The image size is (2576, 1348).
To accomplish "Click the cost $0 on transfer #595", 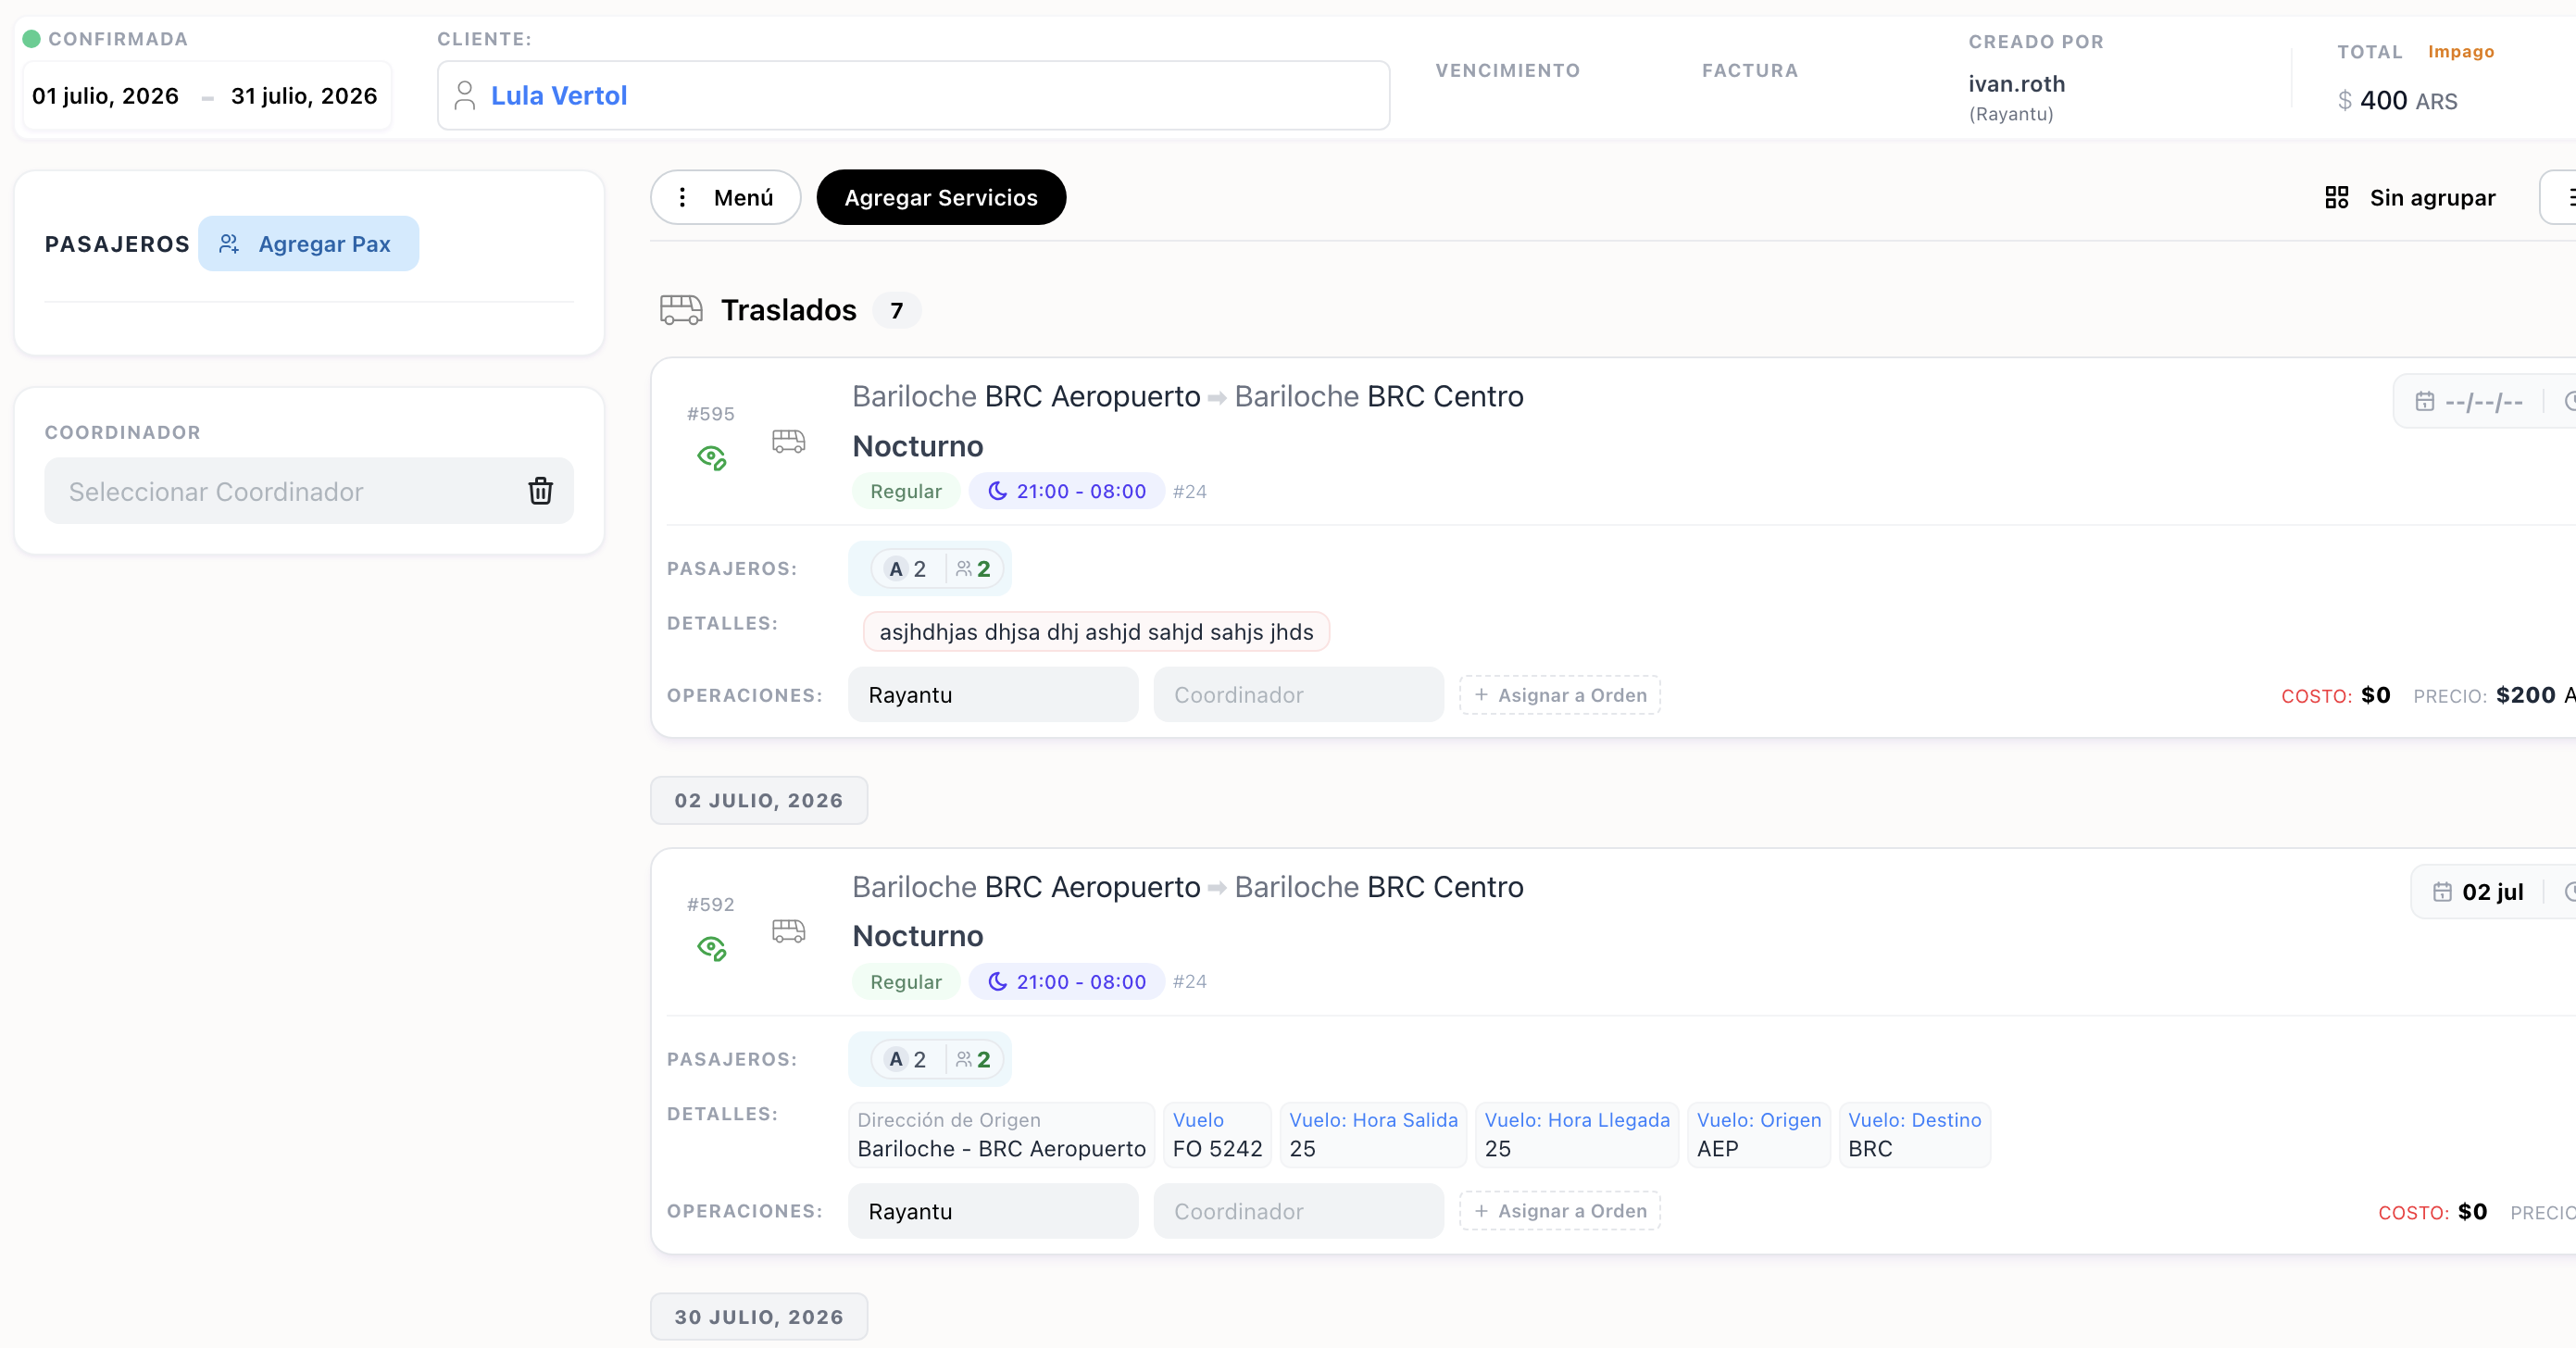I will (x=2375, y=695).
